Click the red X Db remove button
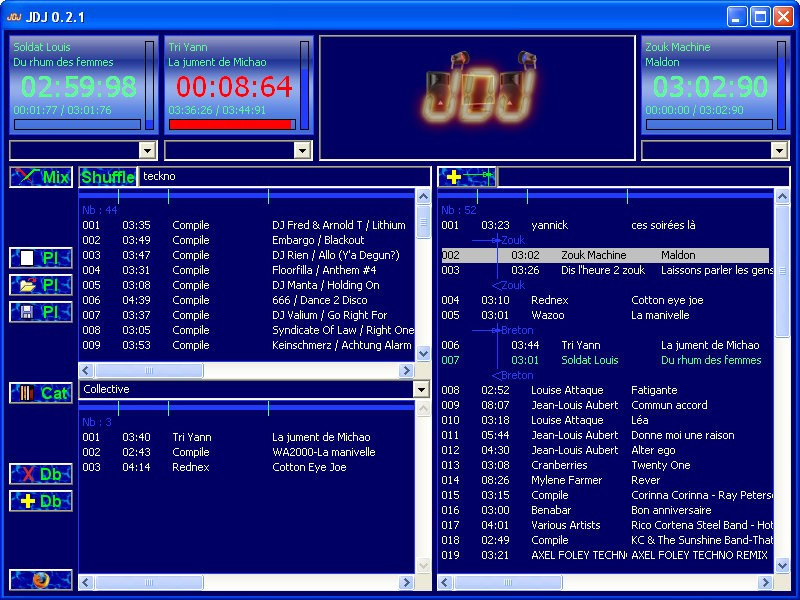 pos(41,474)
